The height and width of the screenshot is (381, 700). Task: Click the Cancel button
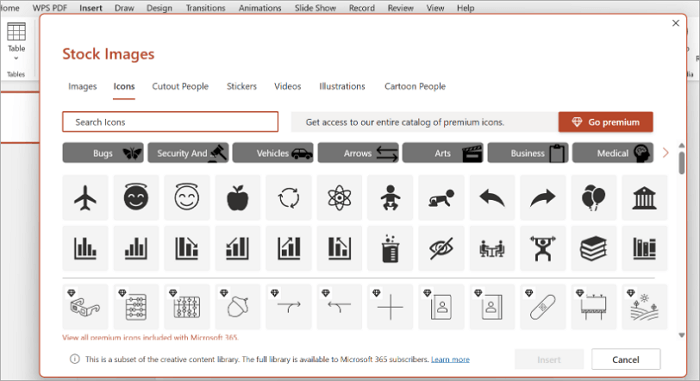point(625,360)
